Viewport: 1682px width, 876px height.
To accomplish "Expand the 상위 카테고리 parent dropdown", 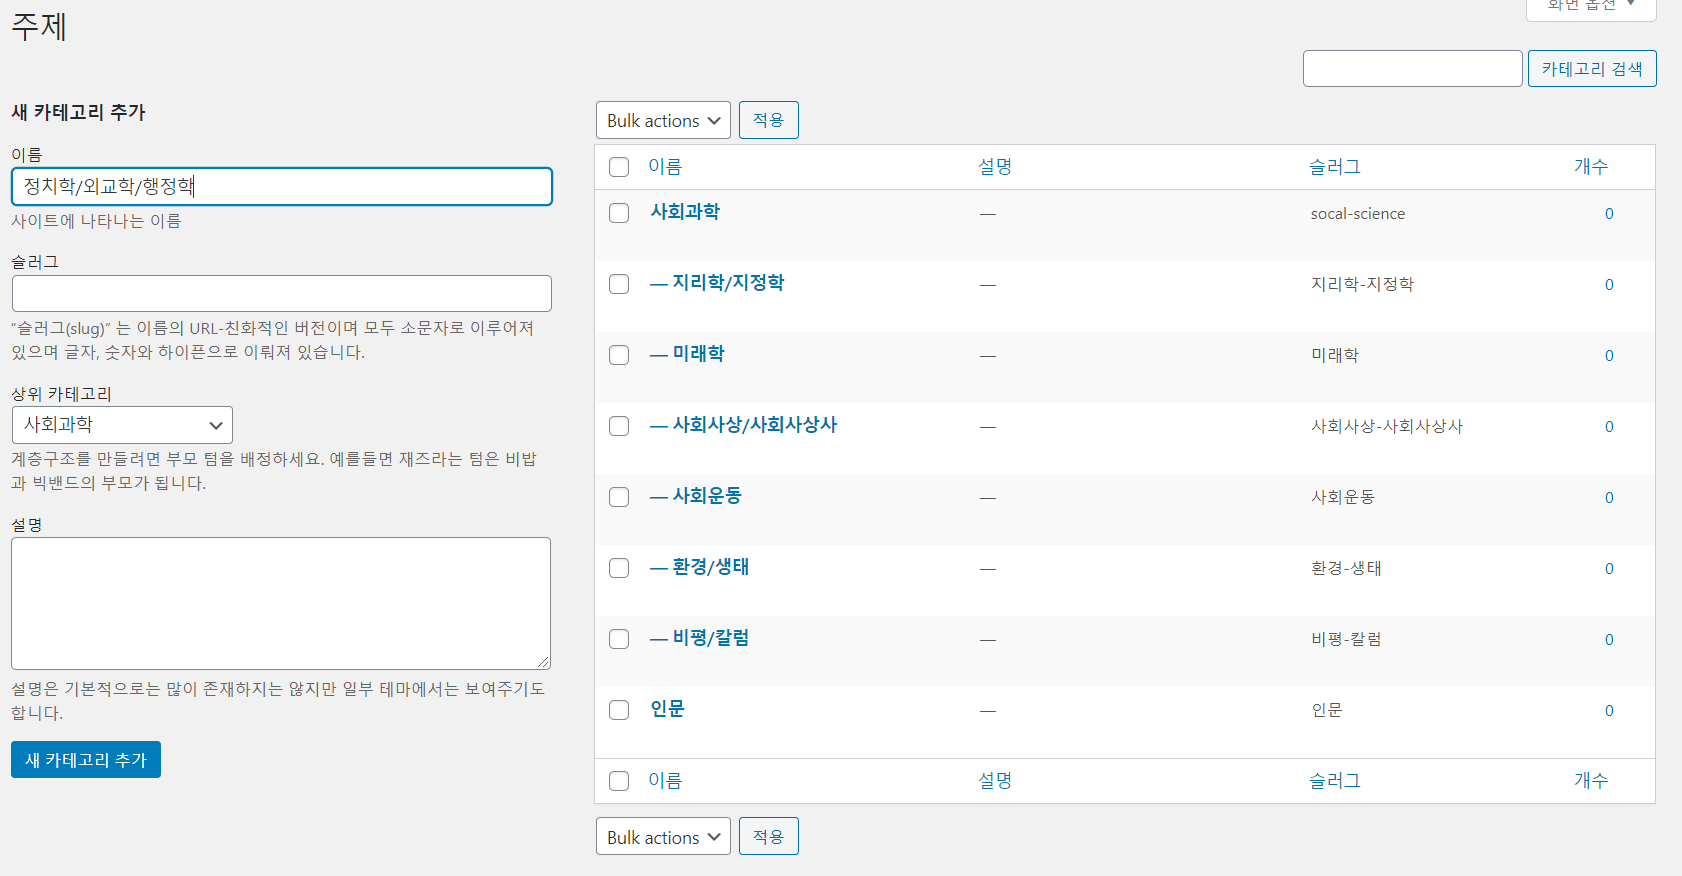I will [x=122, y=425].
